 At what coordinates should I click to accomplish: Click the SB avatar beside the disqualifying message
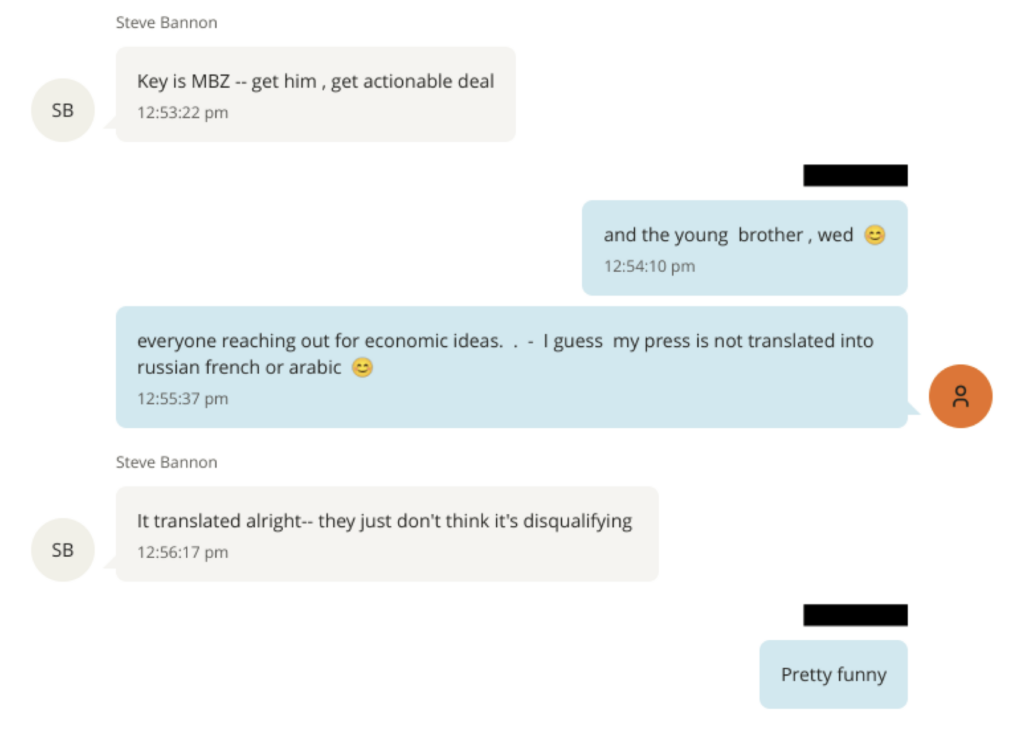pos(62,549)
